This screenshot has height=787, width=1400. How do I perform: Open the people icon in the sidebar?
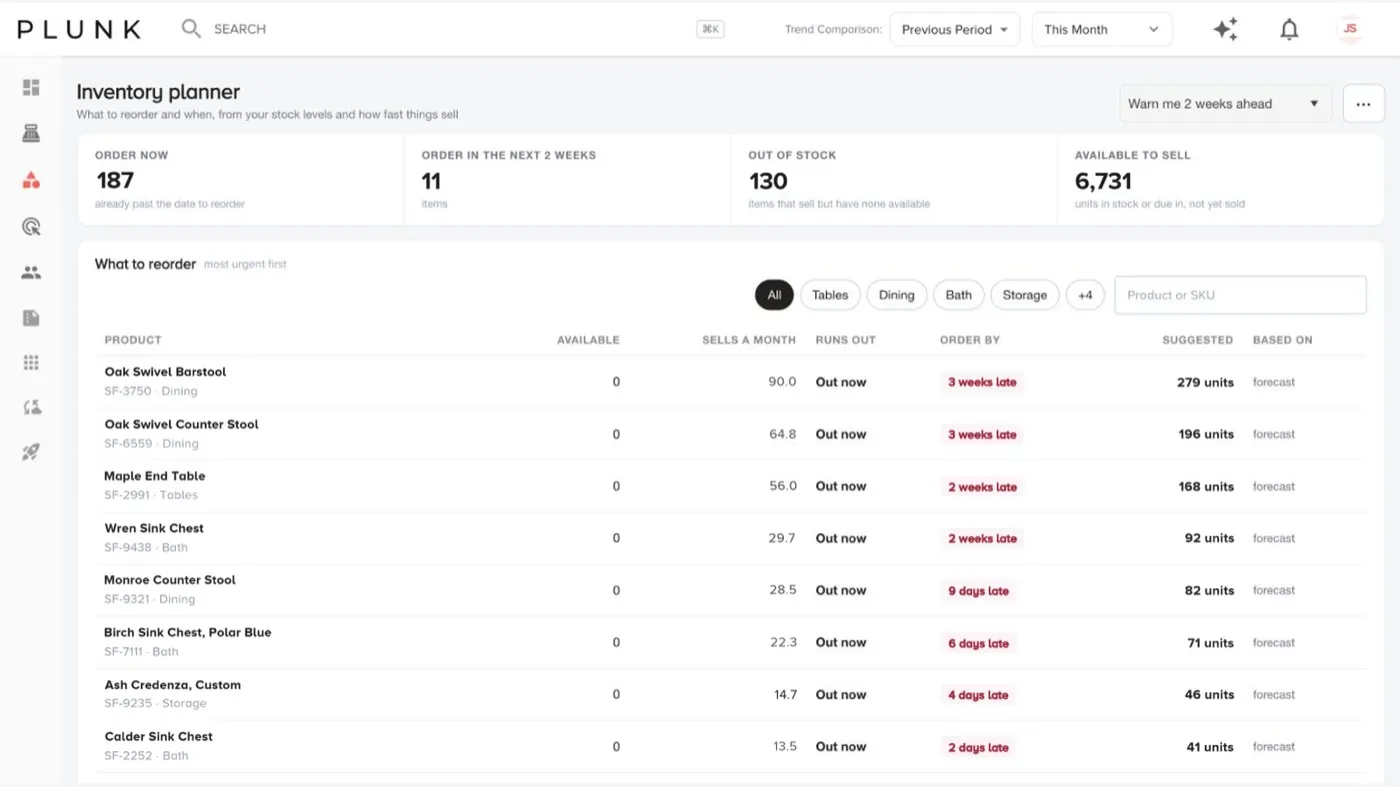(x=31, y=272)
